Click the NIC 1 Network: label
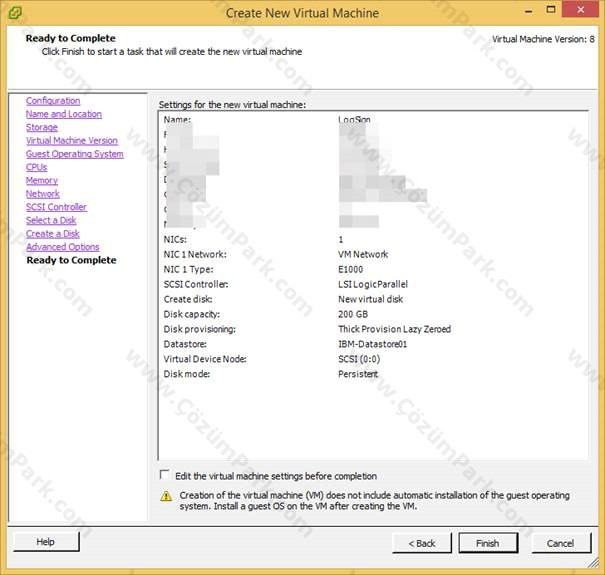This screenshot has height=575, width=605. [x=195, y=254]
